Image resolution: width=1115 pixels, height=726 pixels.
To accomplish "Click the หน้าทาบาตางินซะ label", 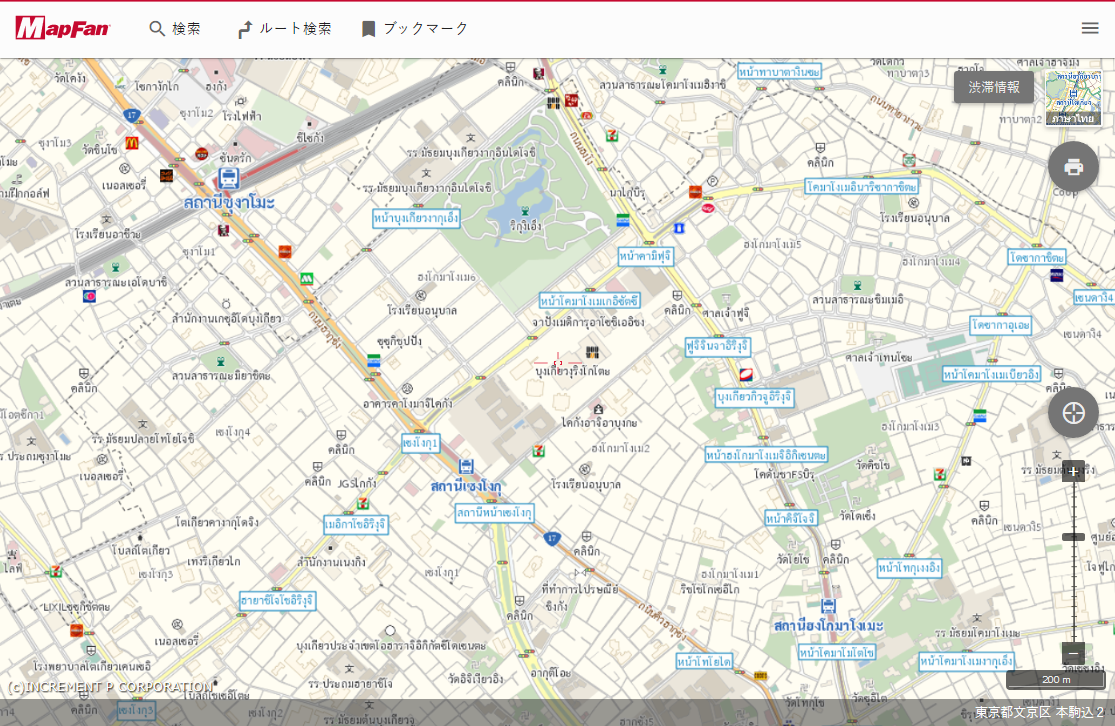I will [x=779, y=71].
